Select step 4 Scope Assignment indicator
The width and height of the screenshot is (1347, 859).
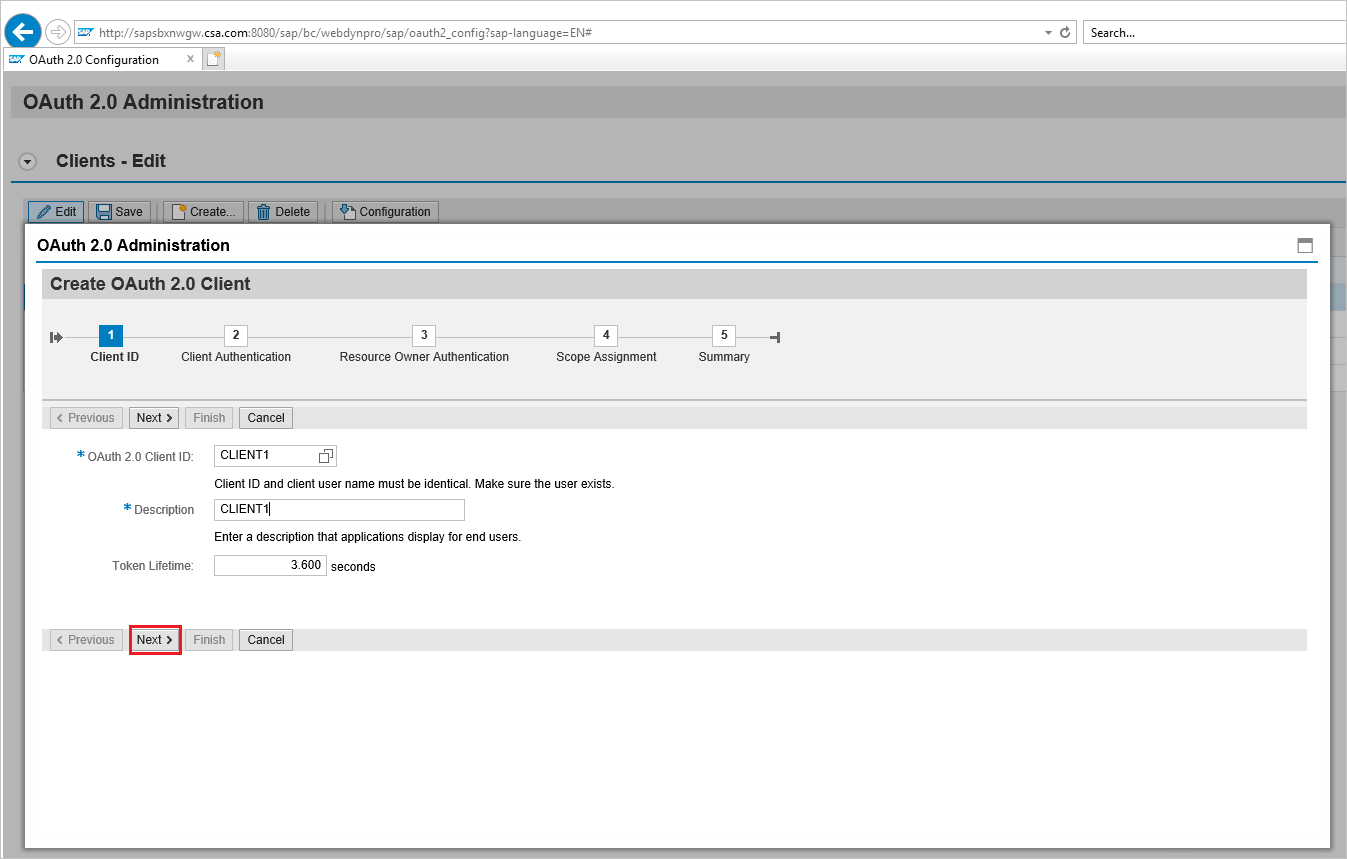[605, 335]
